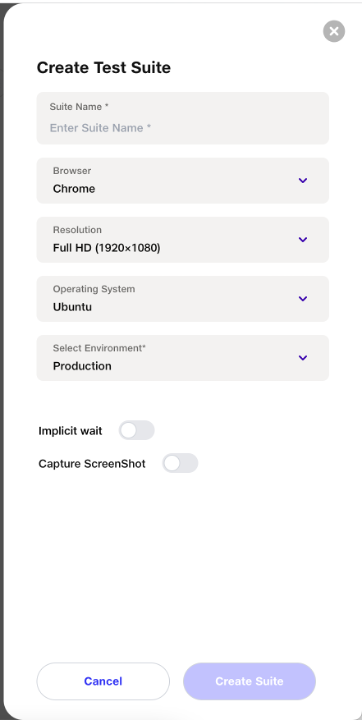Image resolution: width=362 pixels, height=720 pixels.
Task: Click the Operating System chevron arrow
Action: (303, 299)
